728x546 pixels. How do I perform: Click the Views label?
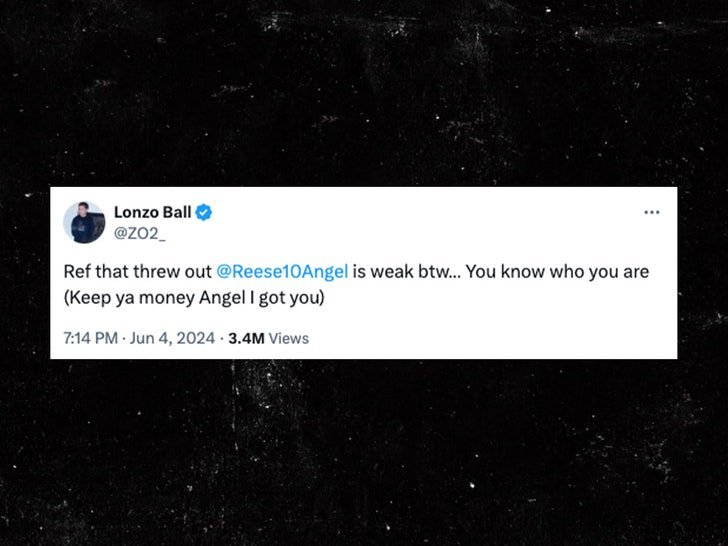tap(289, 338)
